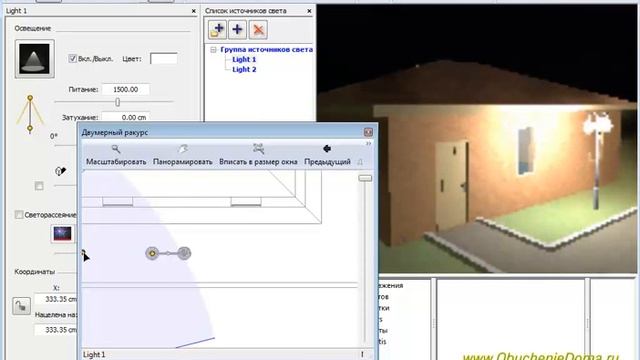Click the gray light target marker in 2D view

[184, 253]
